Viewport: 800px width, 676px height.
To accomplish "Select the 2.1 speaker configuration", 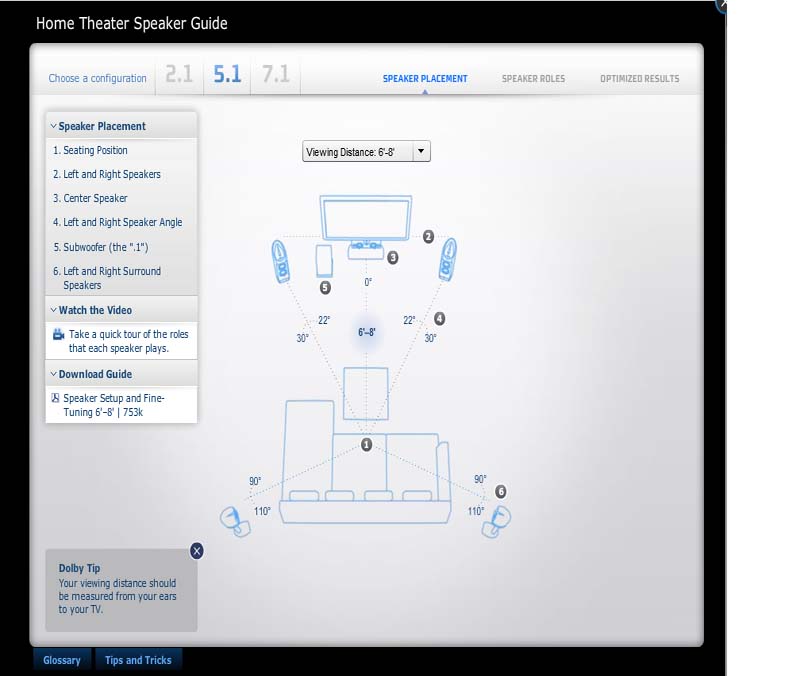I will 179,74.
